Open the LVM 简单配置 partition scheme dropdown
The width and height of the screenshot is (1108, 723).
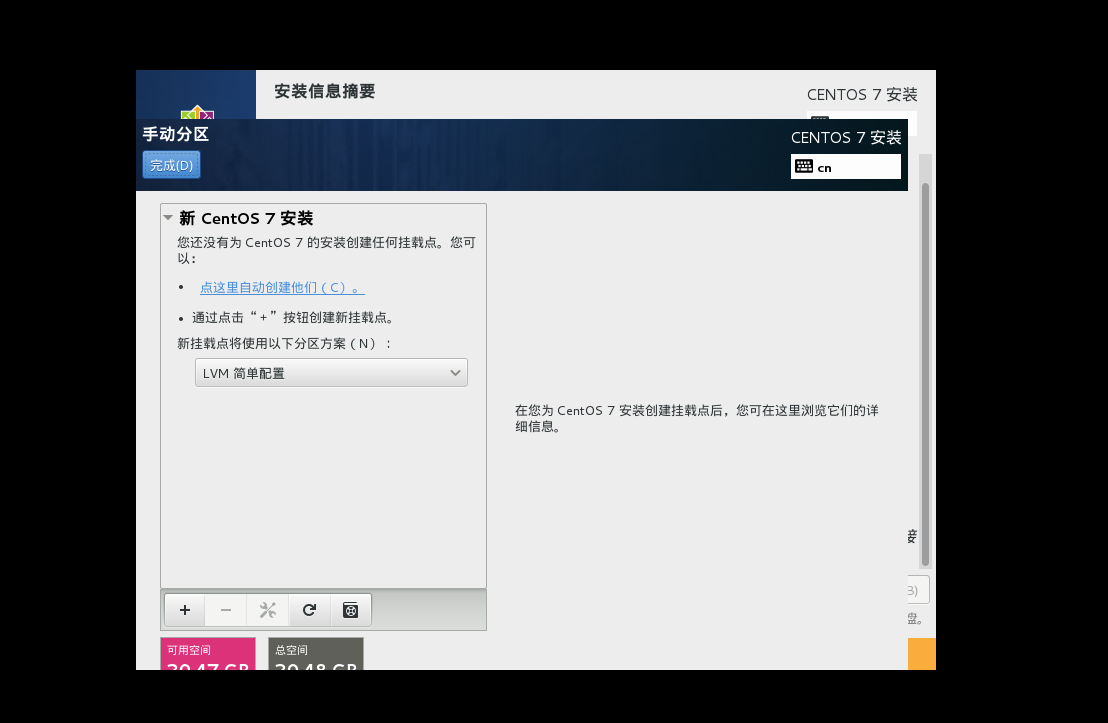pos(331,373)
